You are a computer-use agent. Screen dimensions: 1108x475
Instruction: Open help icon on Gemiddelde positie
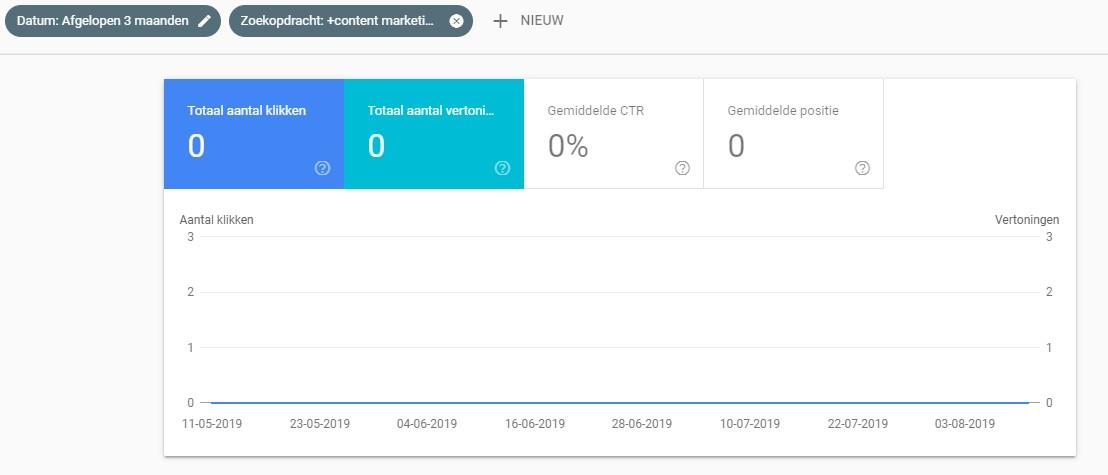pyautogui.click(x=862, y=168)
